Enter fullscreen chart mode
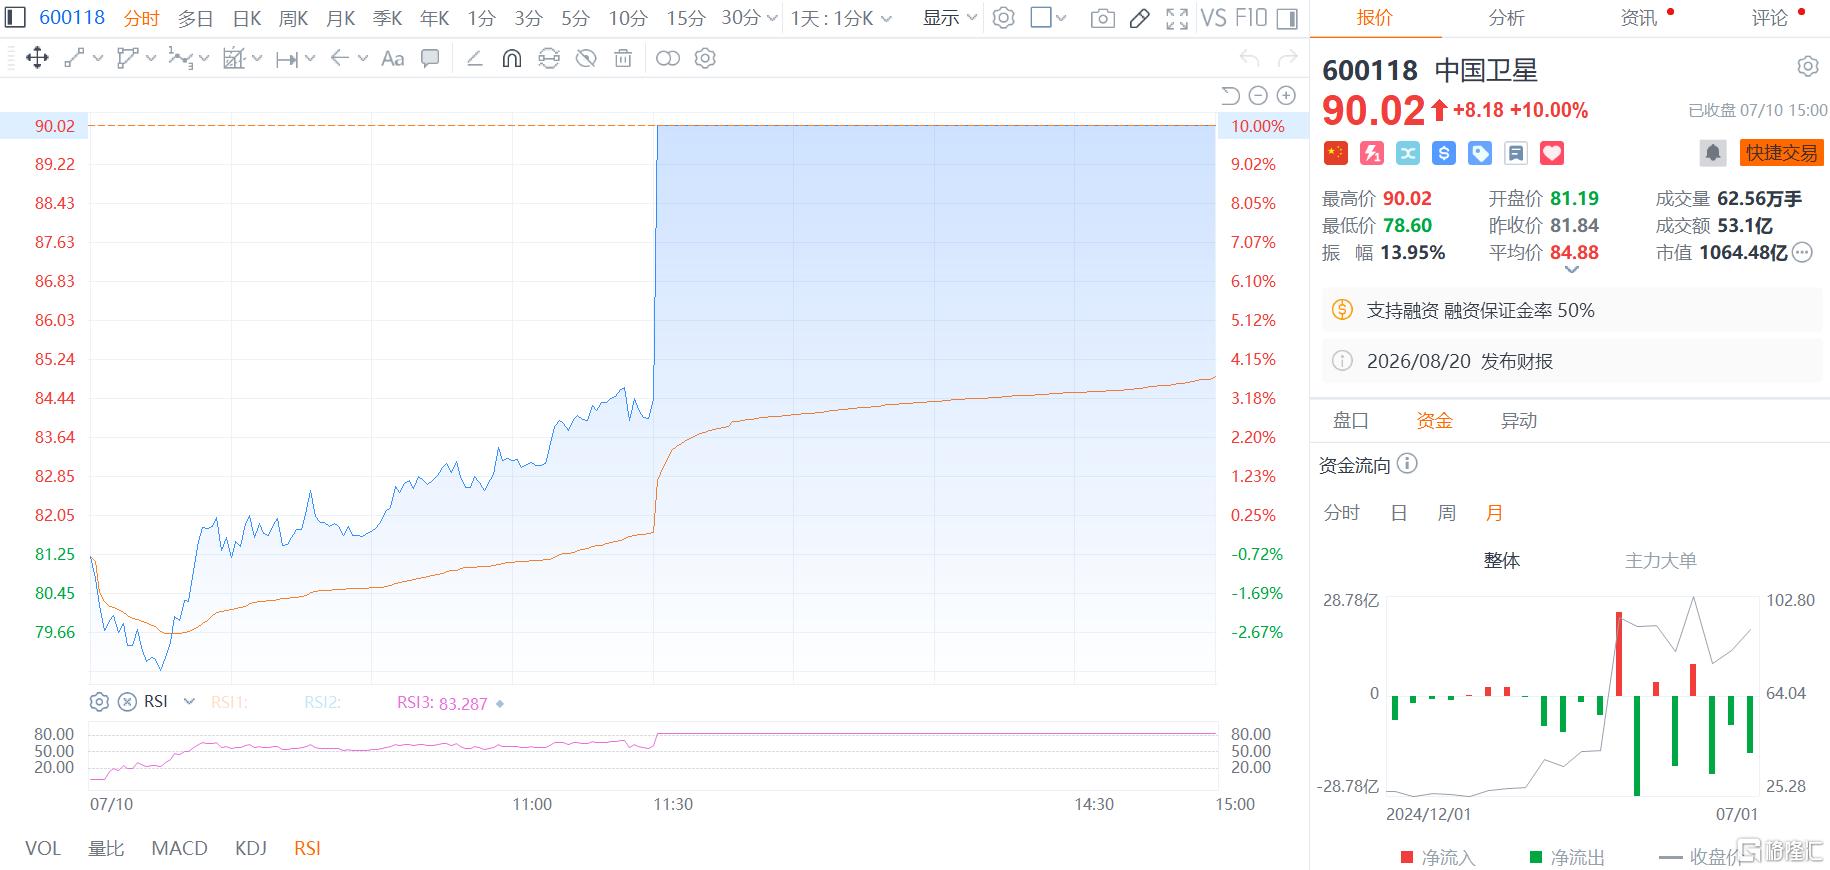This screenshot has width=1830, height=870. pos(1177,18)
